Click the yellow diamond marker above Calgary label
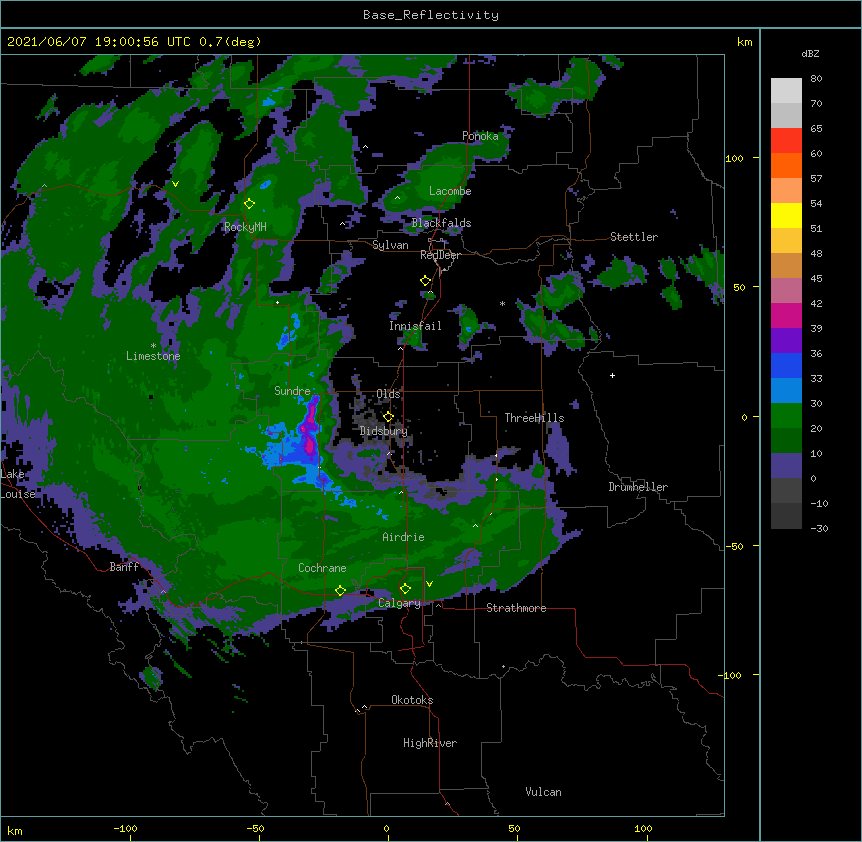 coord(405,589)
